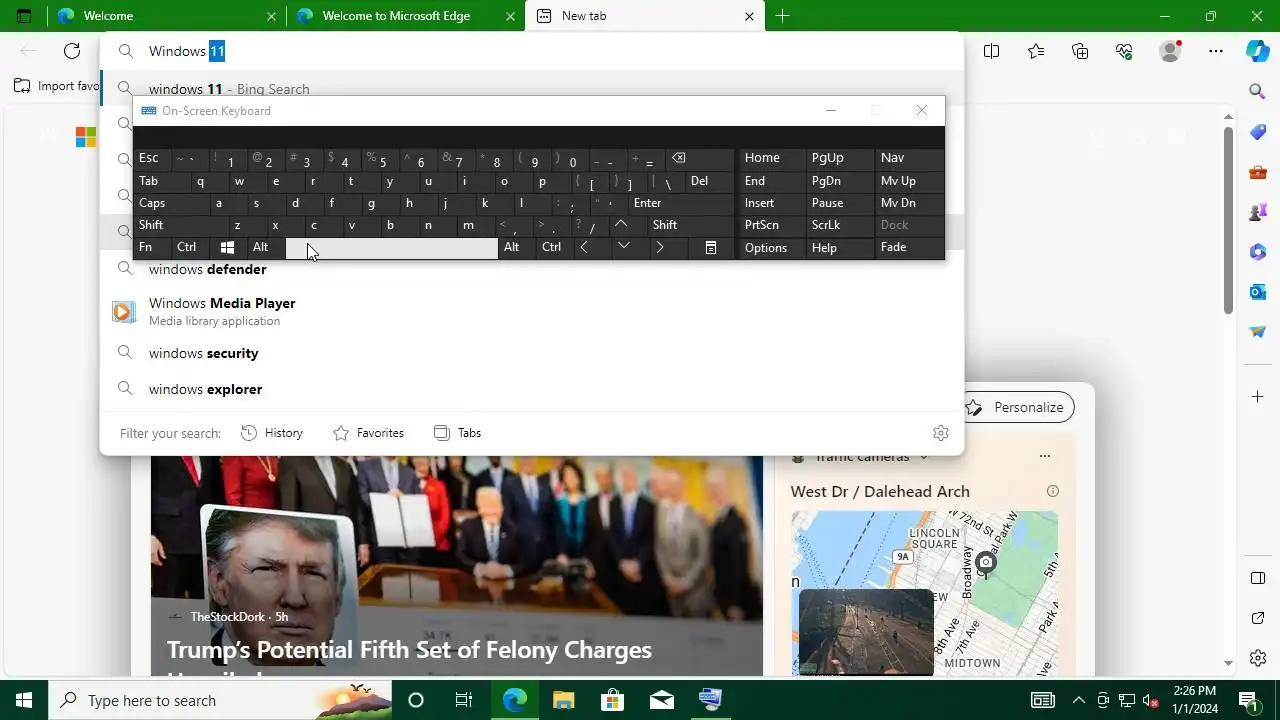Click the Edge refresh button

click(72, 51)
